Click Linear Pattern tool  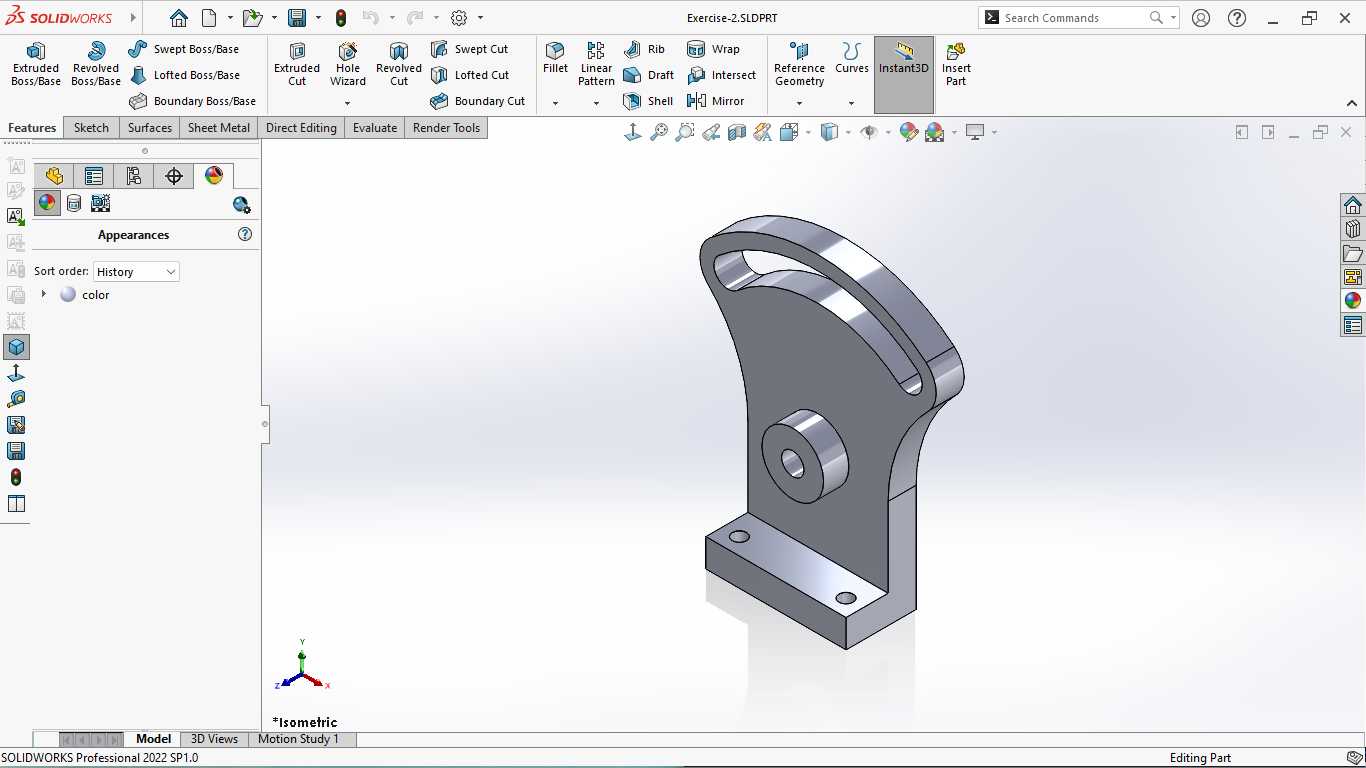[596, 64]
